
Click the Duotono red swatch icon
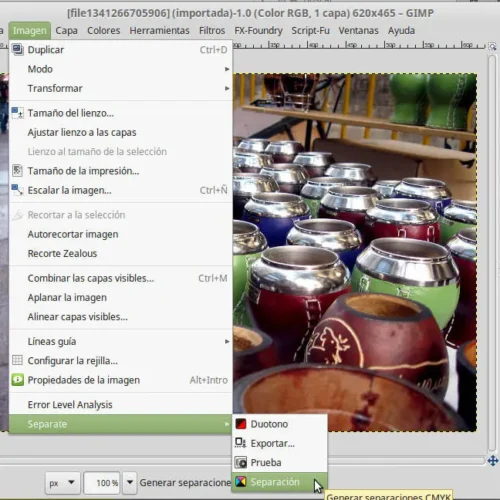pyautogui.click(x=241, y=424)
